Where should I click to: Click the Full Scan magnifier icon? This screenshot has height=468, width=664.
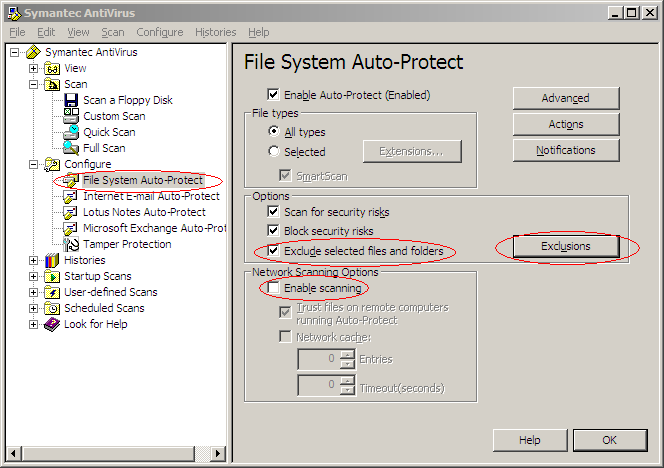coord(71,148)
